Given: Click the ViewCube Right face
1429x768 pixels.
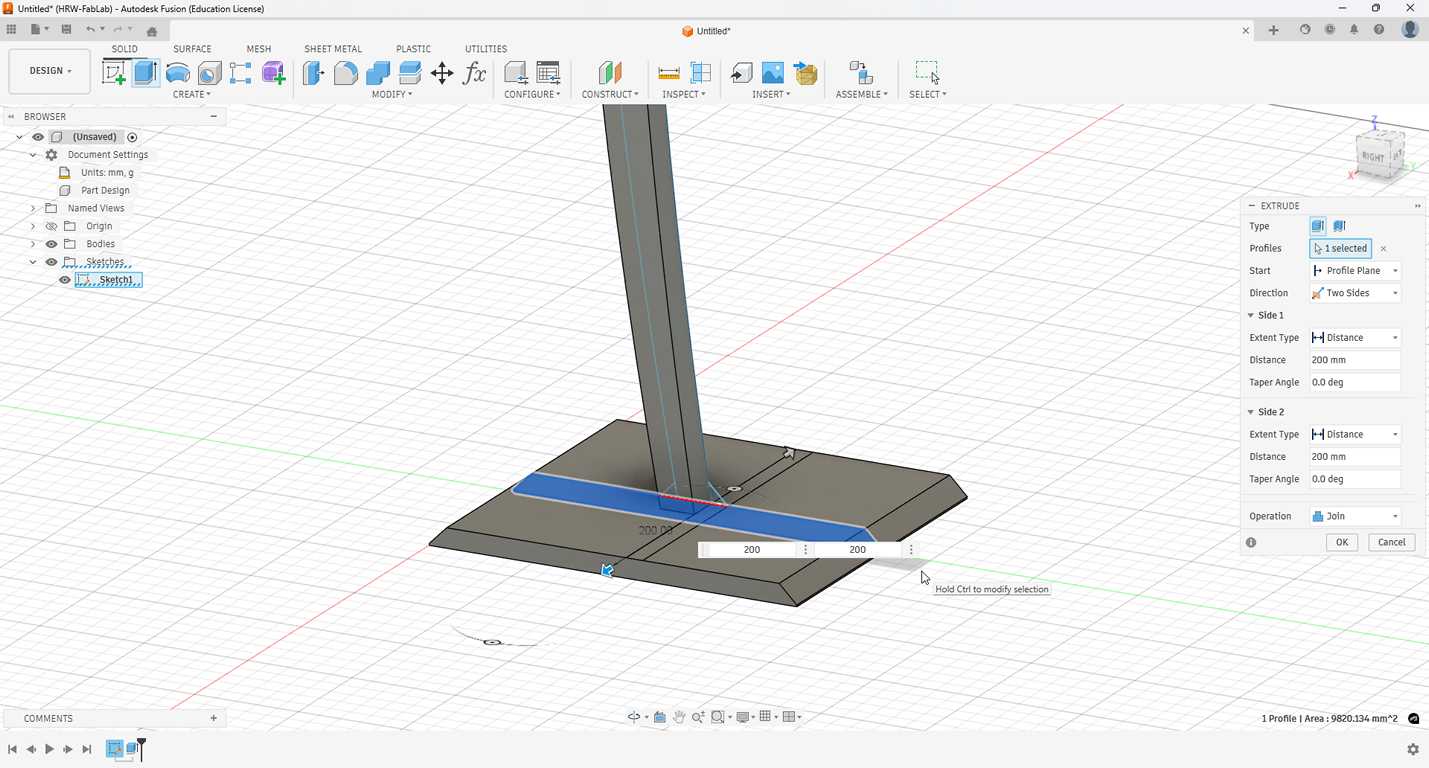Looking at the screenshot, I should (x=1372, y=157).
